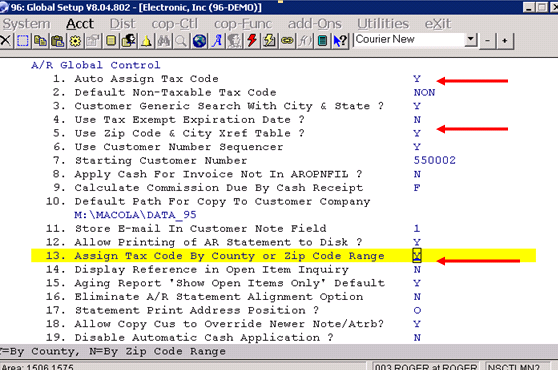The height and width of the screenshot is (373, 559).
Task: Click O value for Statement Print Address Position
Action: tap(417, 311)
